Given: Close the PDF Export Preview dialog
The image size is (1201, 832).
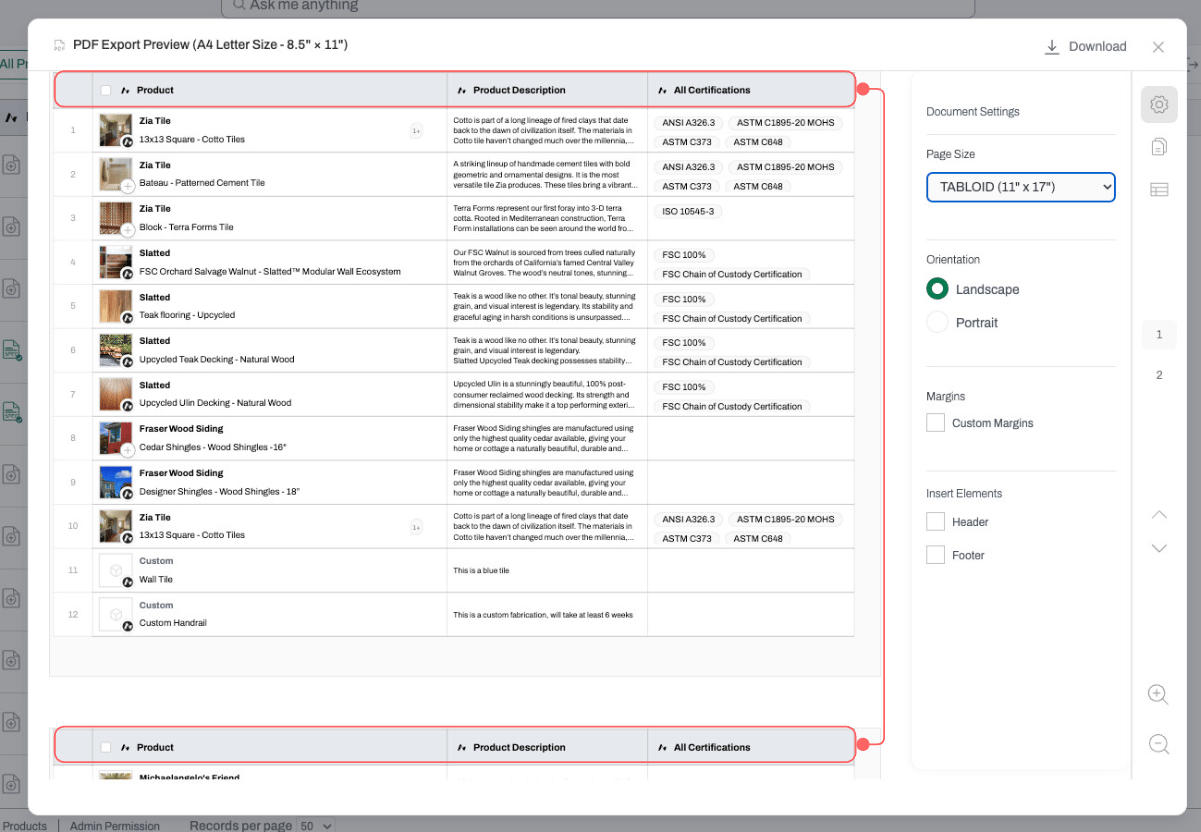Looking at the screenshot, I should (x=1158, y=47).
